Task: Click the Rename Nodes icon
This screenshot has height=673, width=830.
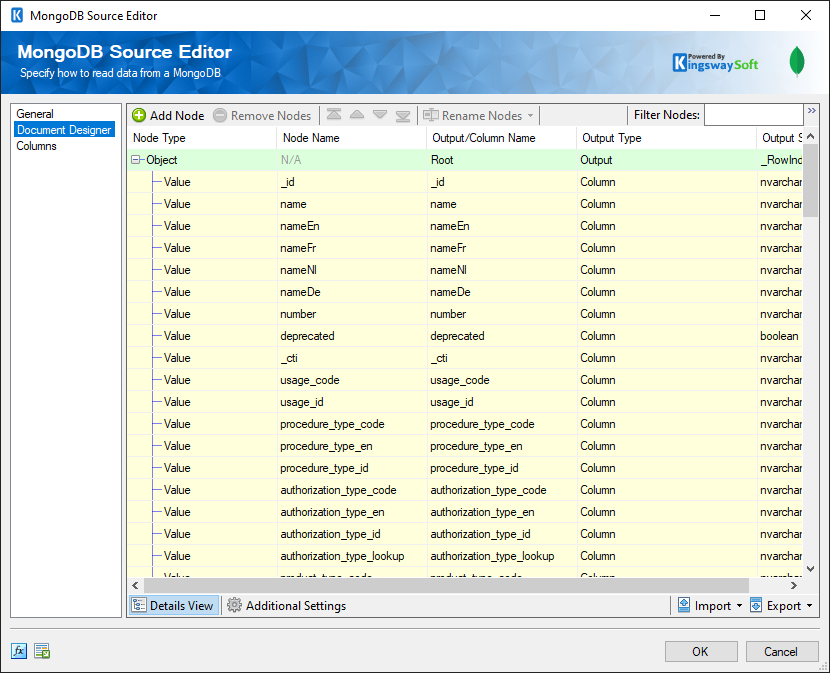Action: point(431,114)
